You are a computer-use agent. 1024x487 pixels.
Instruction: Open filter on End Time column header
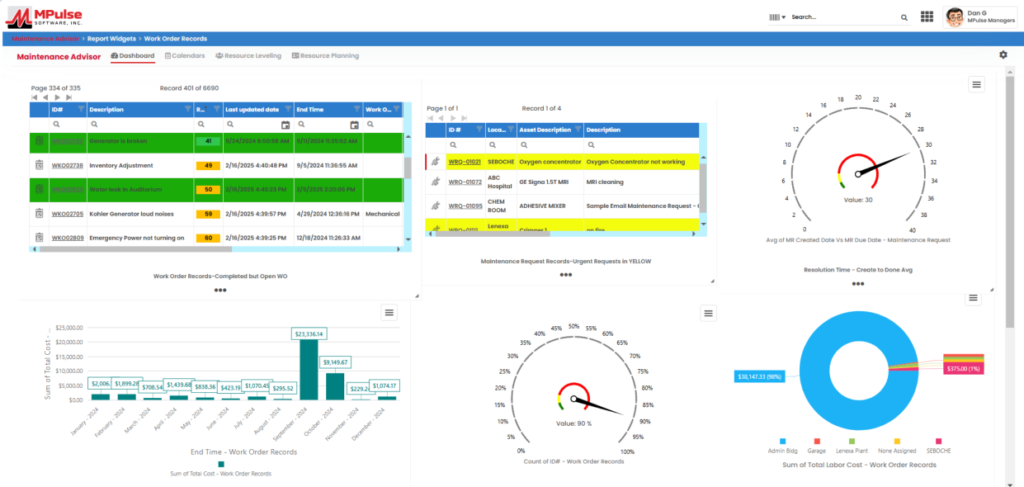click(357, 110)
